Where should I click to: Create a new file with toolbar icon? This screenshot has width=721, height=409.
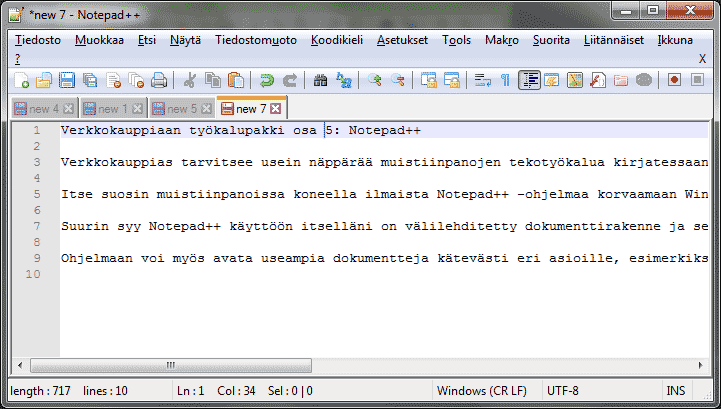pyautogui.click(x=21, y=80)
